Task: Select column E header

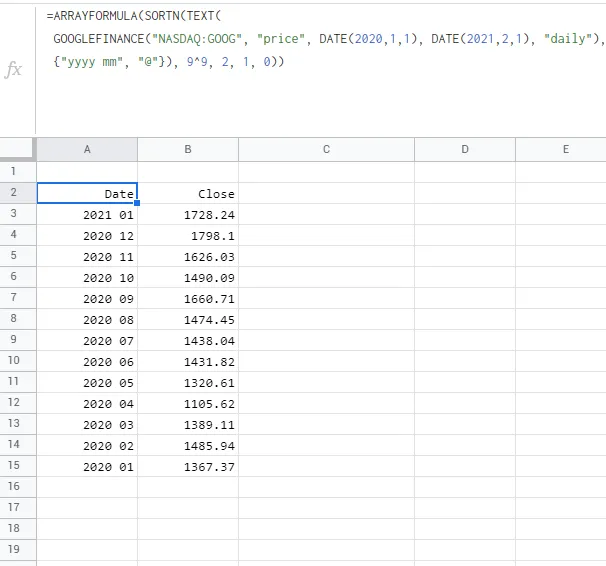Action: pos(561,150)
